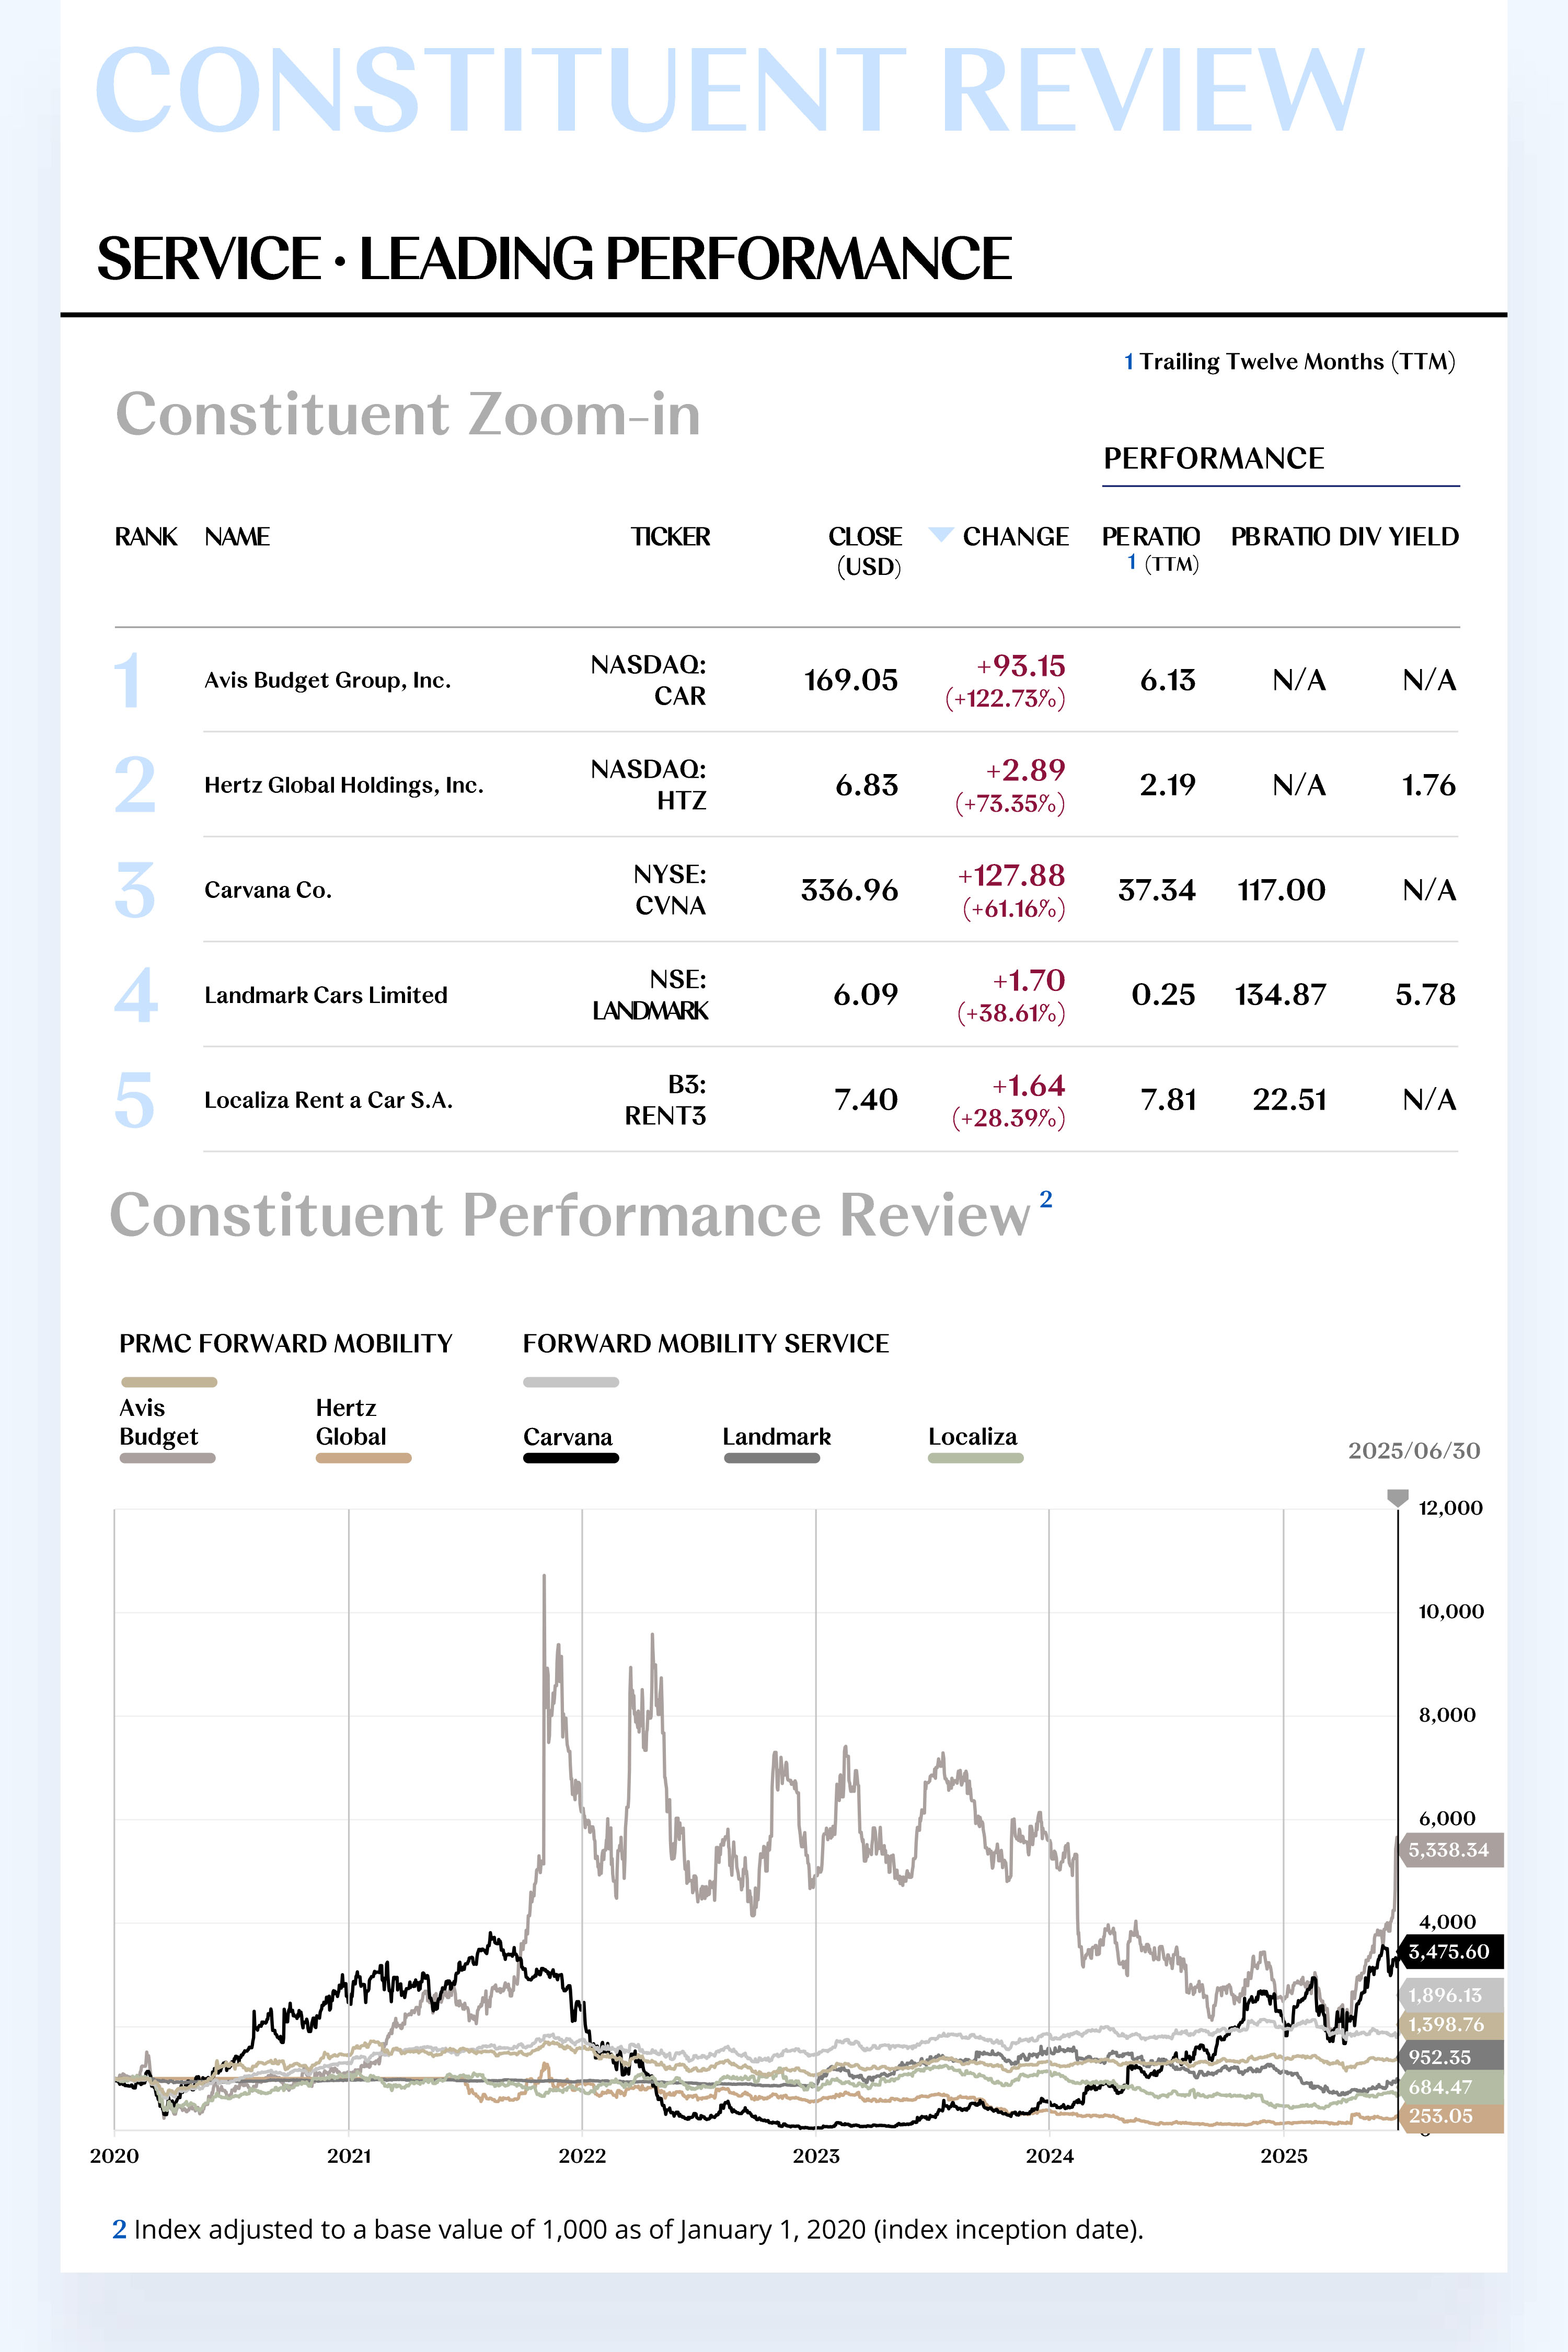Click the +1.70 (+38.61%) change value
Screen dimensions: 1568x2352
(x=1011, y=996)
